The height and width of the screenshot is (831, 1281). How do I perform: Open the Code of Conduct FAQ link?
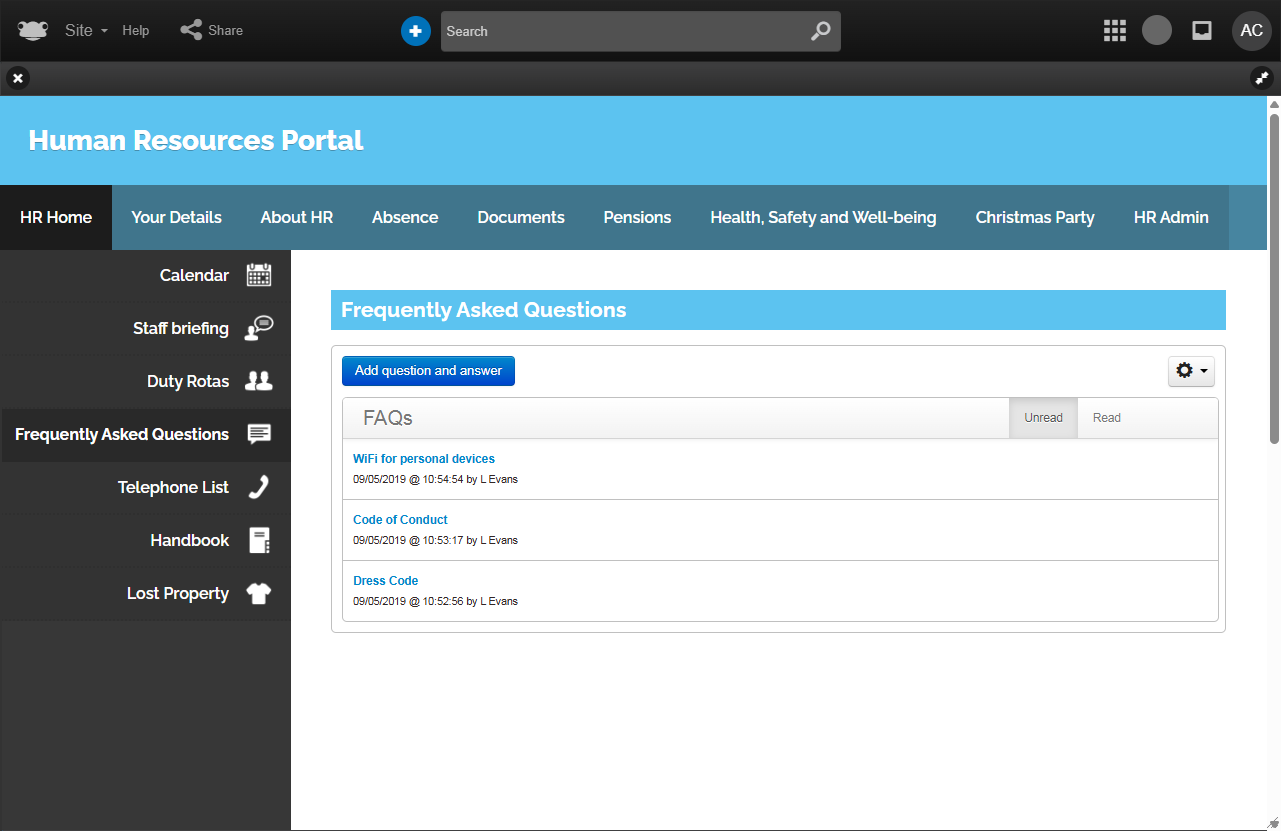pos(400,520)
